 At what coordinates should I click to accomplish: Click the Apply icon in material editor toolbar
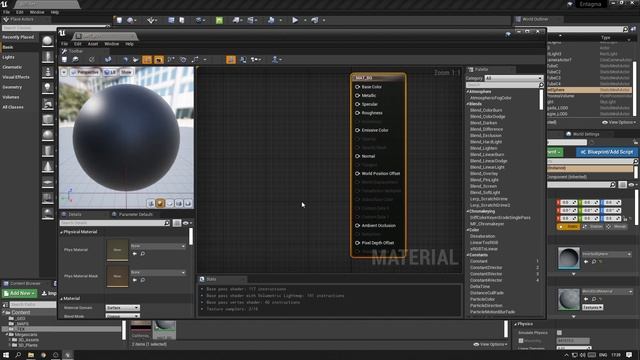pyautogui.click(x=91, y=60)
